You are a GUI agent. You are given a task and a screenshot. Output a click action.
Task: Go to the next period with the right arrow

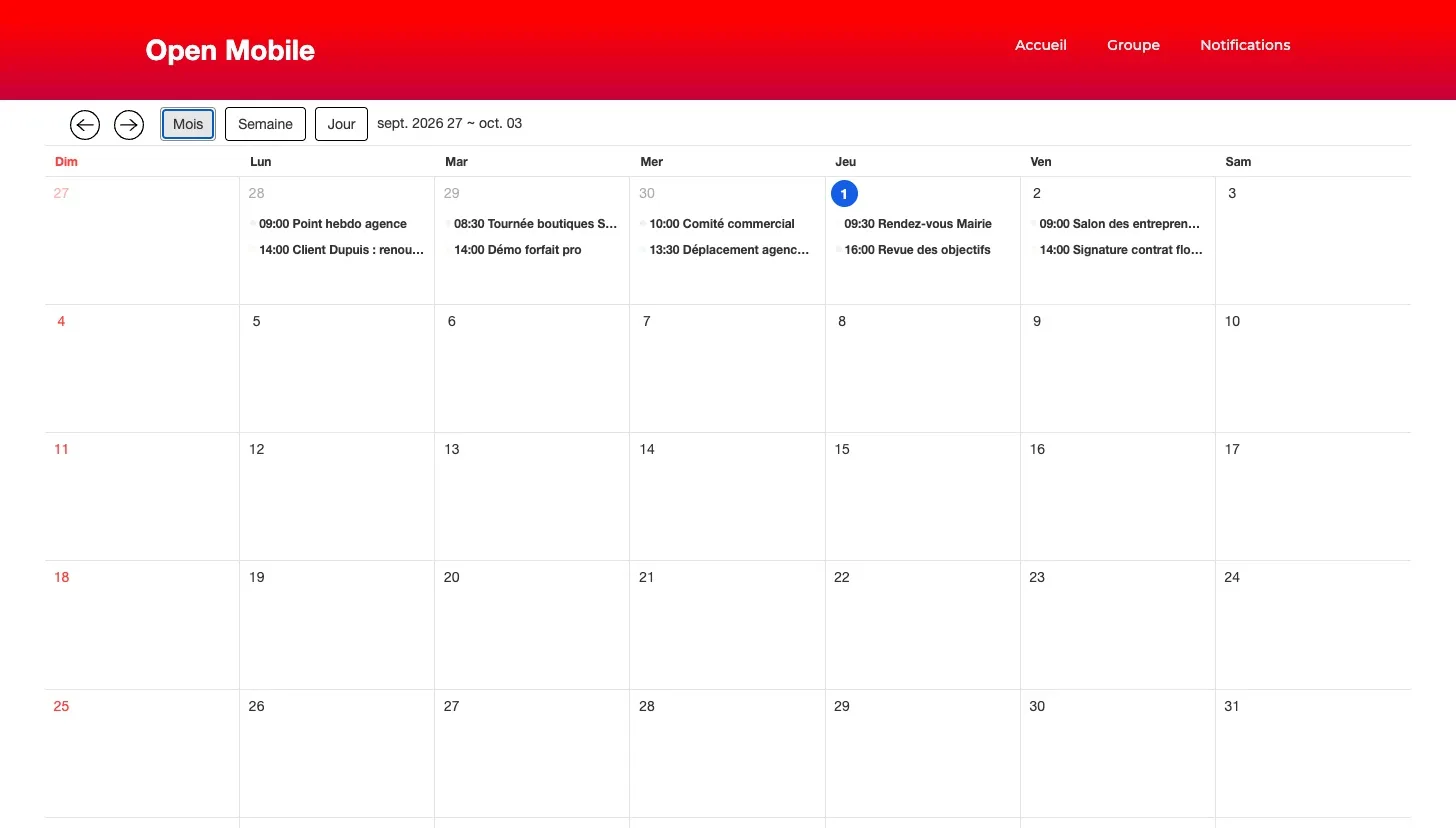129,124
